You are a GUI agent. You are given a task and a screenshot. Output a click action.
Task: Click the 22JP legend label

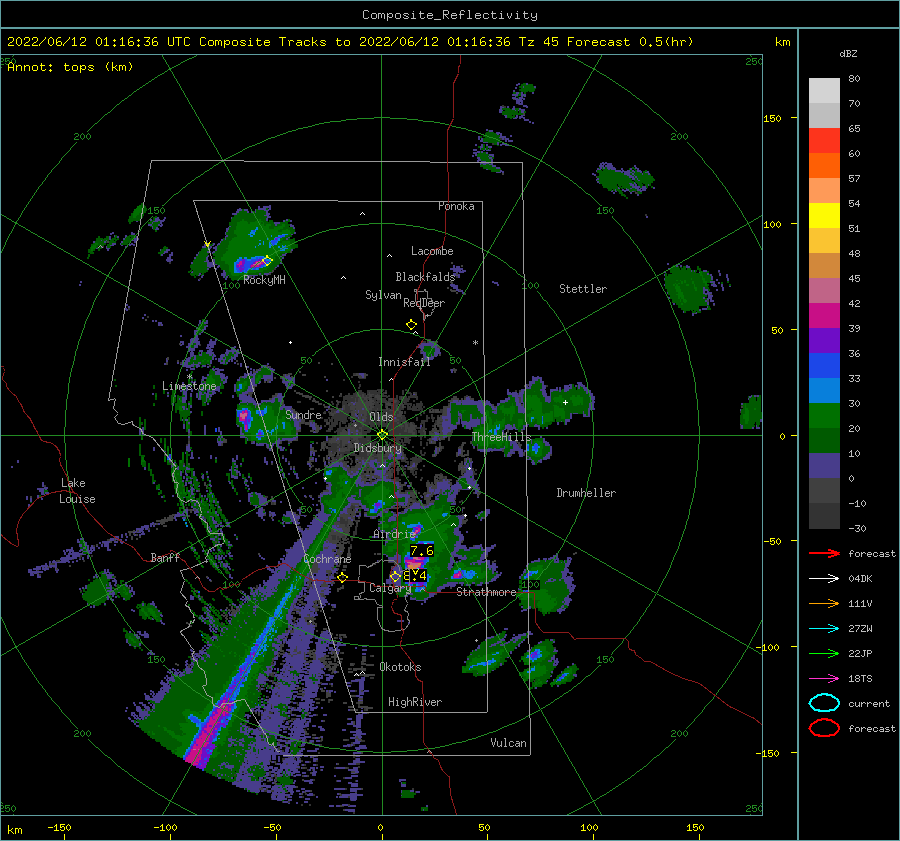coord(860,653)
